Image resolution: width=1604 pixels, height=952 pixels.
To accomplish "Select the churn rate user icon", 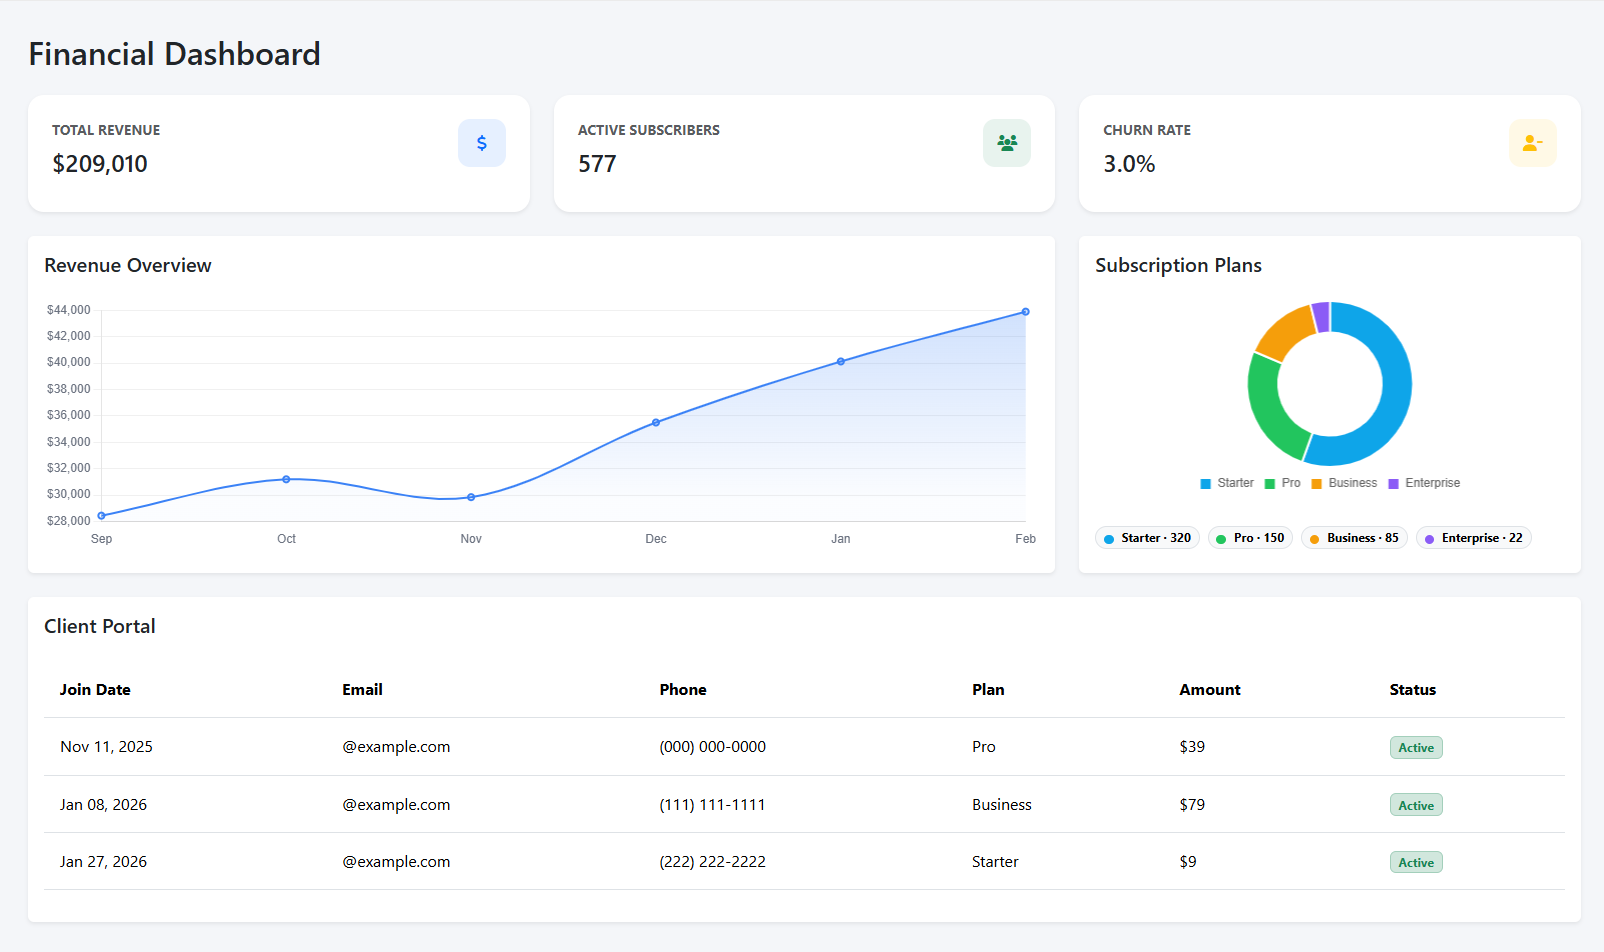I will [1533, 143].
